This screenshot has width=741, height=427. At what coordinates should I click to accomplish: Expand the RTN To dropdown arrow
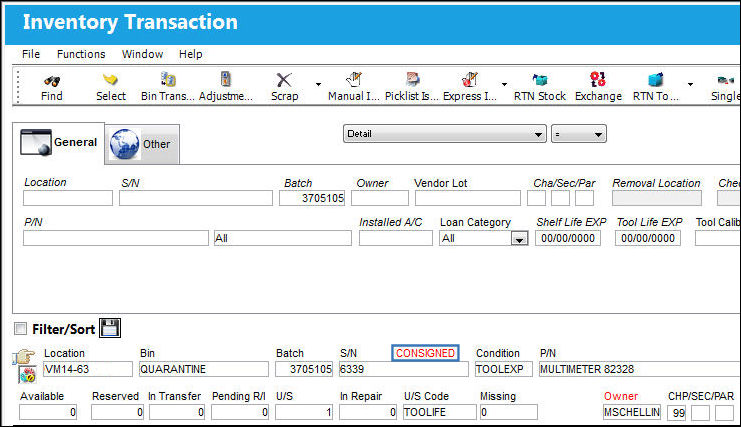(690, 85)
